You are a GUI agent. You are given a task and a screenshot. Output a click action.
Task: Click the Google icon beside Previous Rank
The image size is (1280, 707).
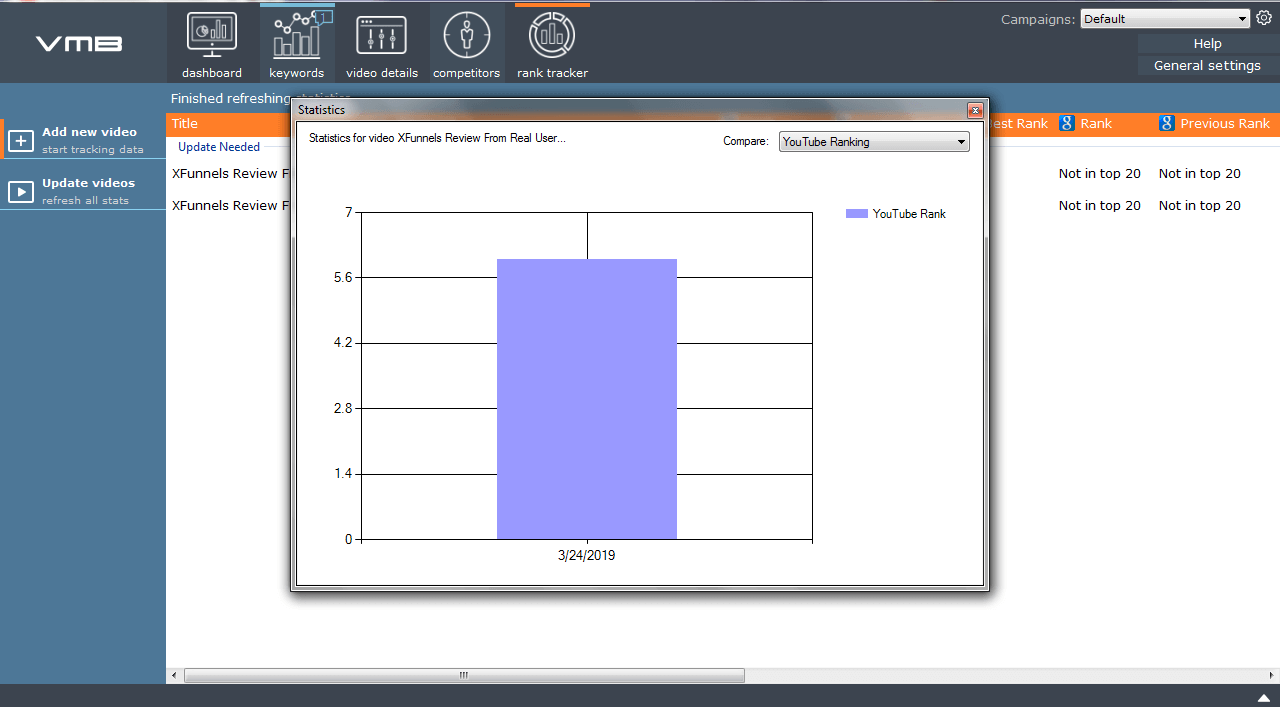[x=1167, y=124]
